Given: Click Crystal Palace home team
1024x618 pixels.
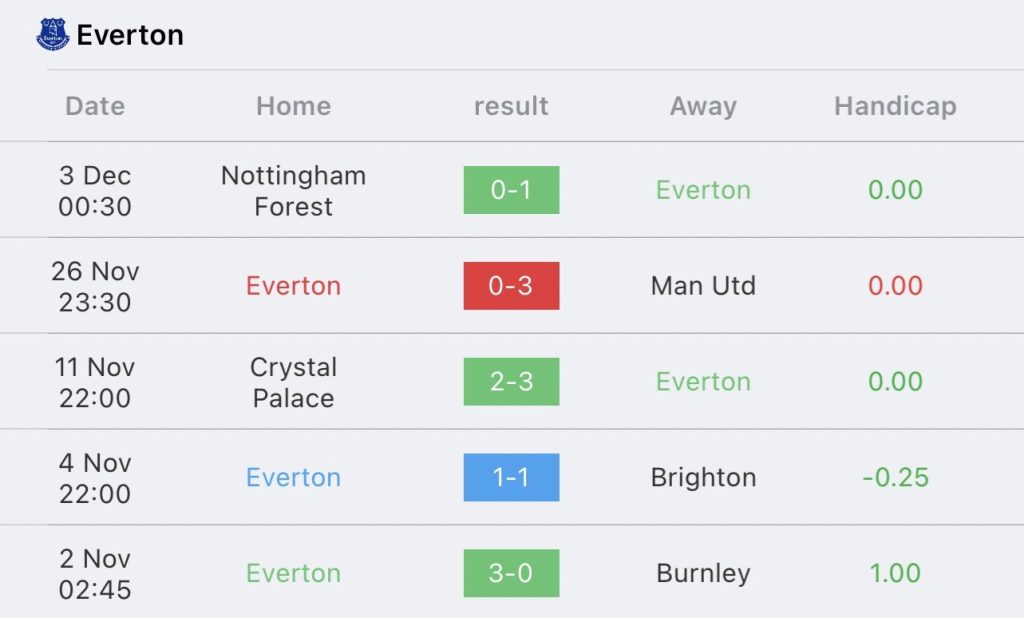Looking at the screenshot, I should click(x=294, y=382).
